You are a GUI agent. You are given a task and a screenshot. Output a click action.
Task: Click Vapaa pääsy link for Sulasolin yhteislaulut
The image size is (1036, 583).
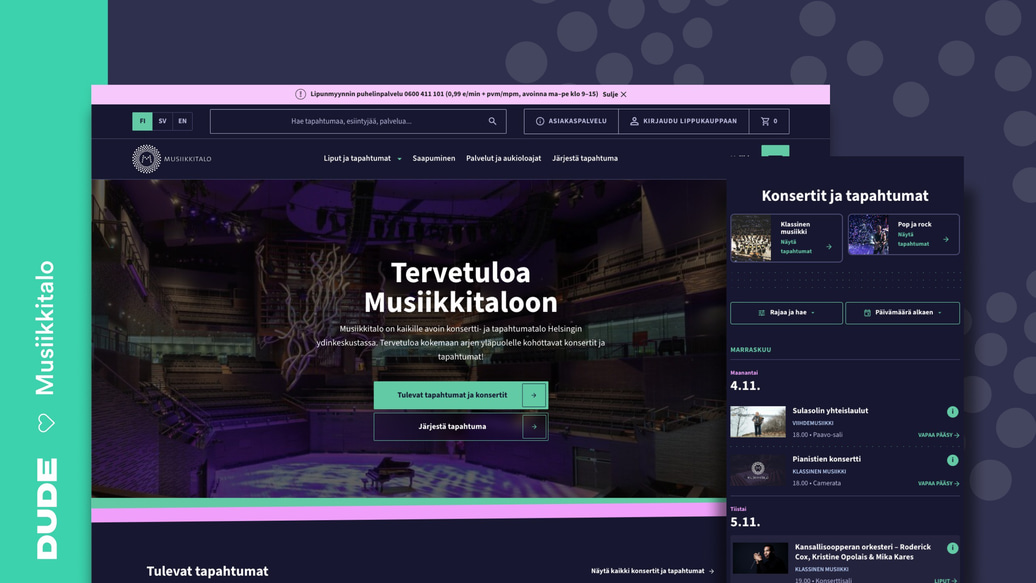point(938,435)
